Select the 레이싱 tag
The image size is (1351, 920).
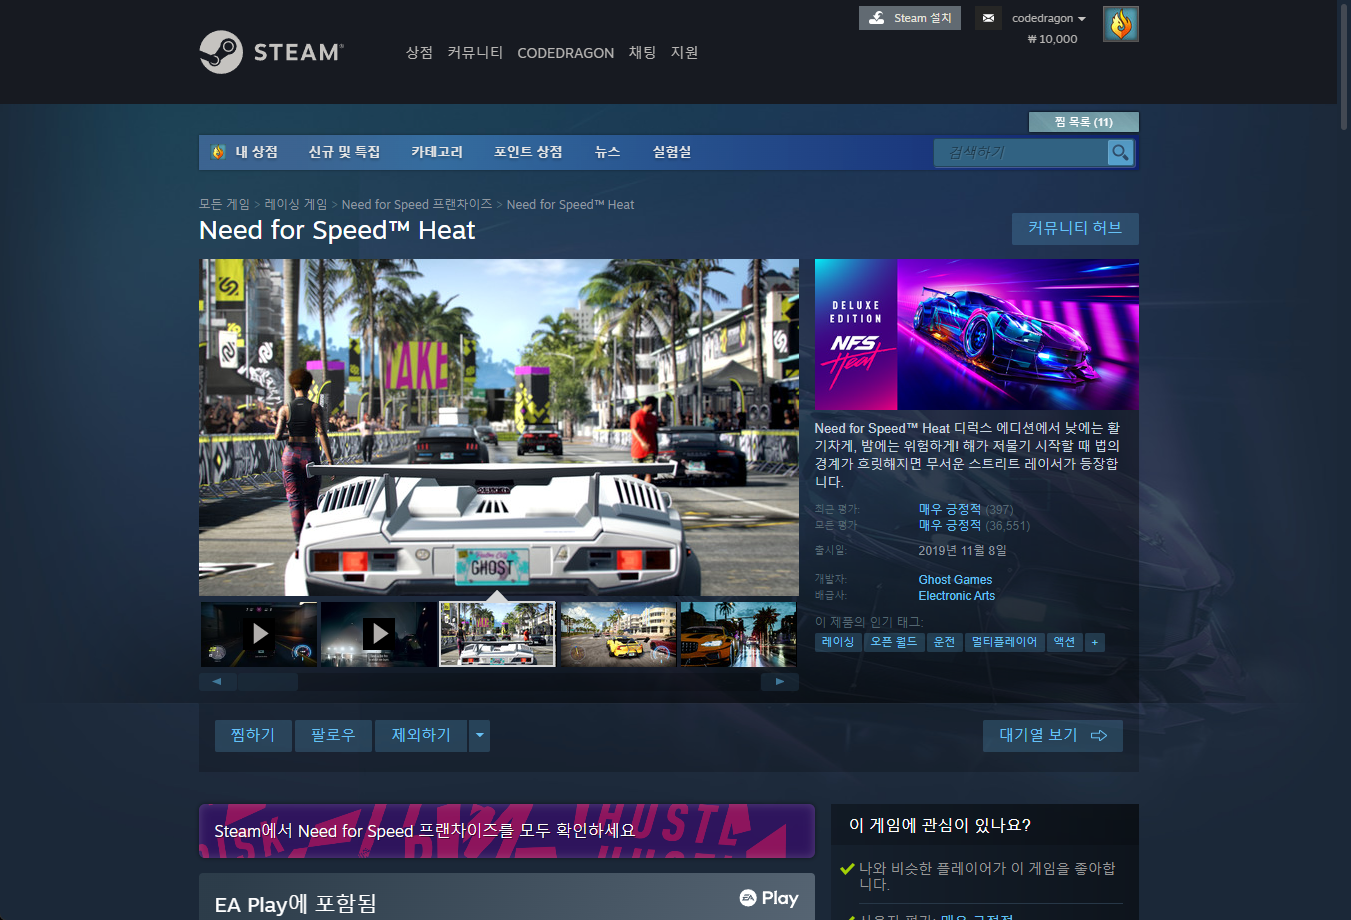tap(838, 642)
